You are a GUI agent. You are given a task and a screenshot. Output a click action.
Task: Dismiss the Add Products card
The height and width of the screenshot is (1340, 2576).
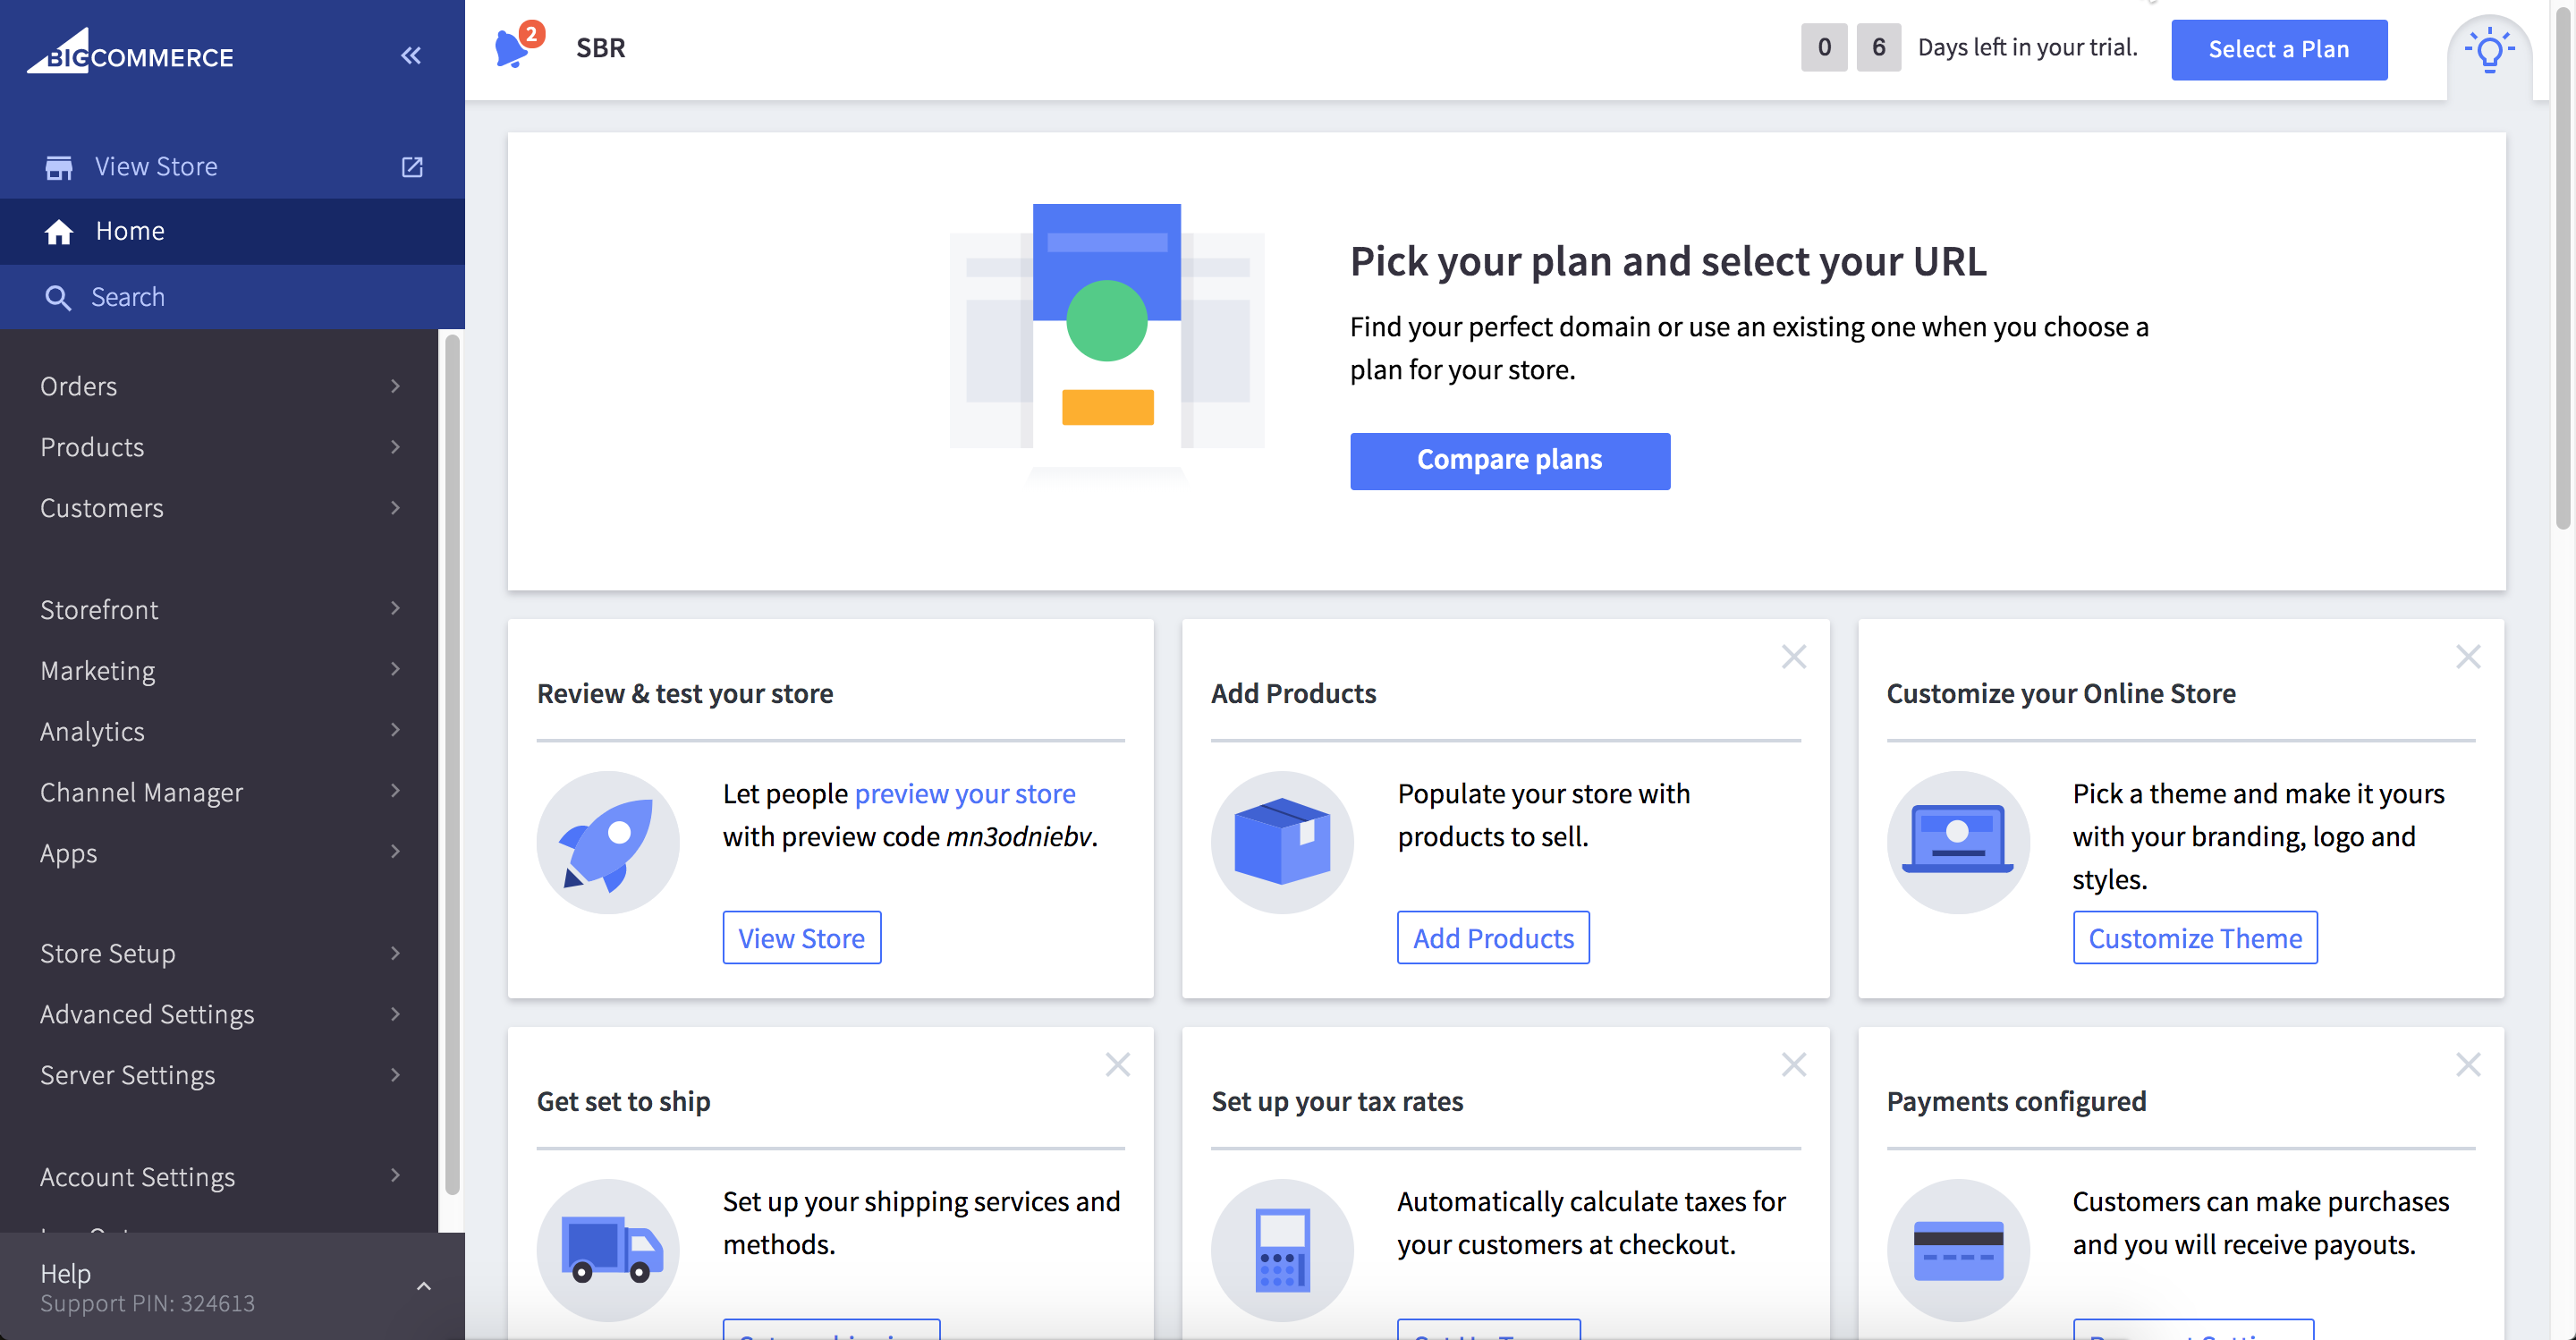1793,657
